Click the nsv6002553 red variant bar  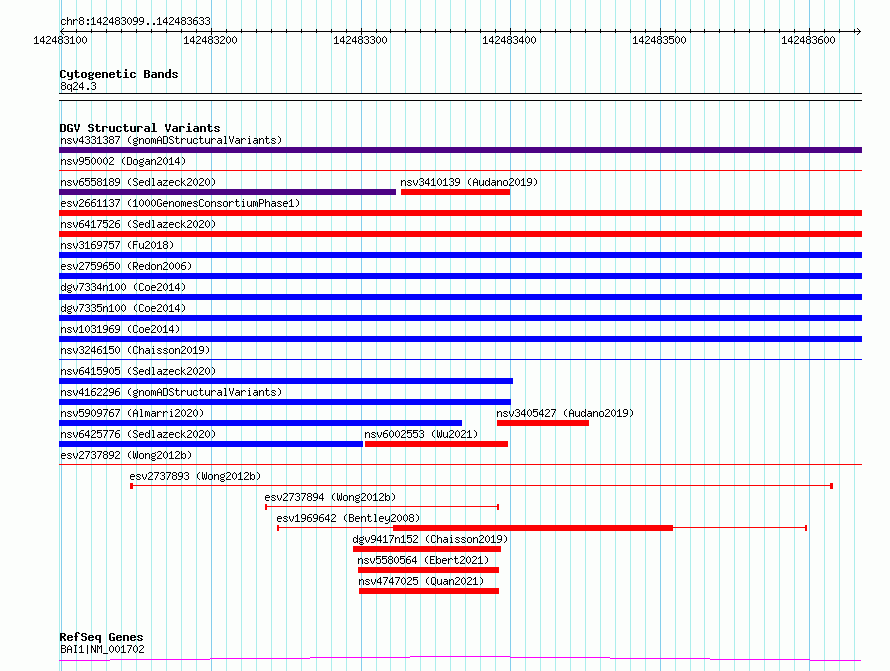click(x=436, y=444)
